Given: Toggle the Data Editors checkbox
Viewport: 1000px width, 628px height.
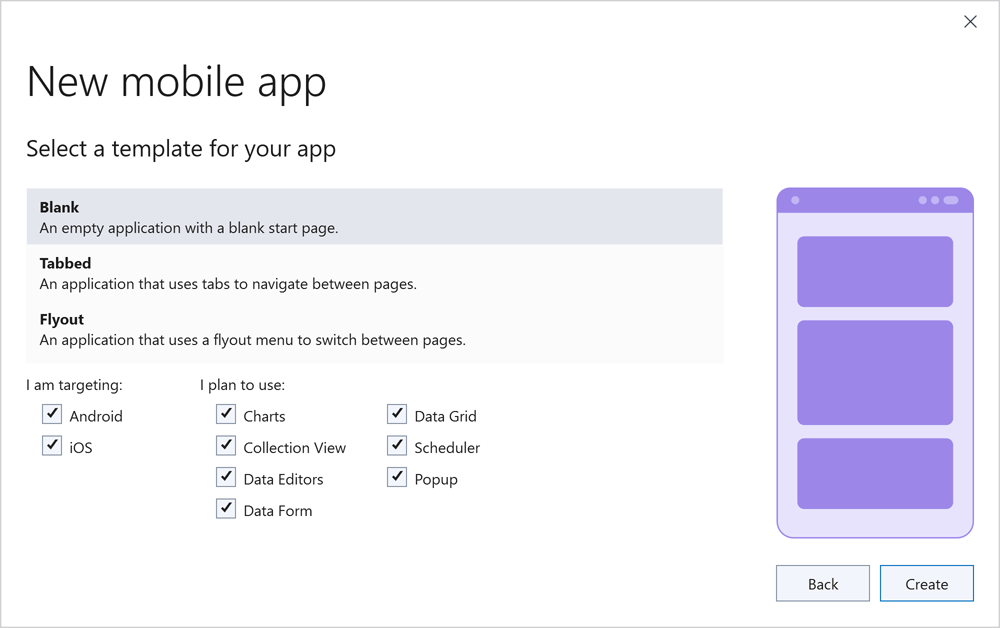Looking at the screenshot, I should pos(226,477).
